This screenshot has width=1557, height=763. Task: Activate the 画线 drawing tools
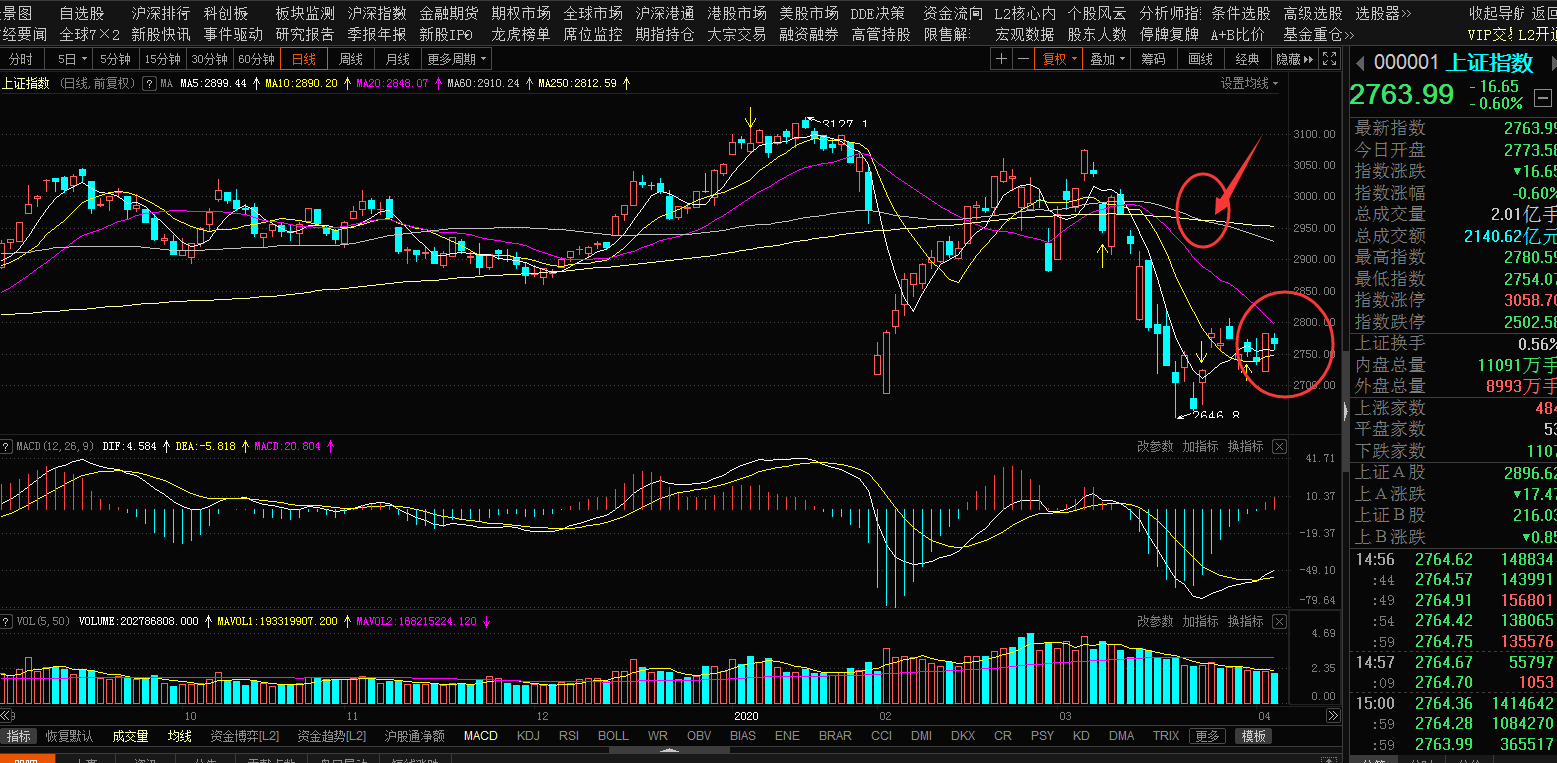pyautogui.click(x=1200, y=59)
